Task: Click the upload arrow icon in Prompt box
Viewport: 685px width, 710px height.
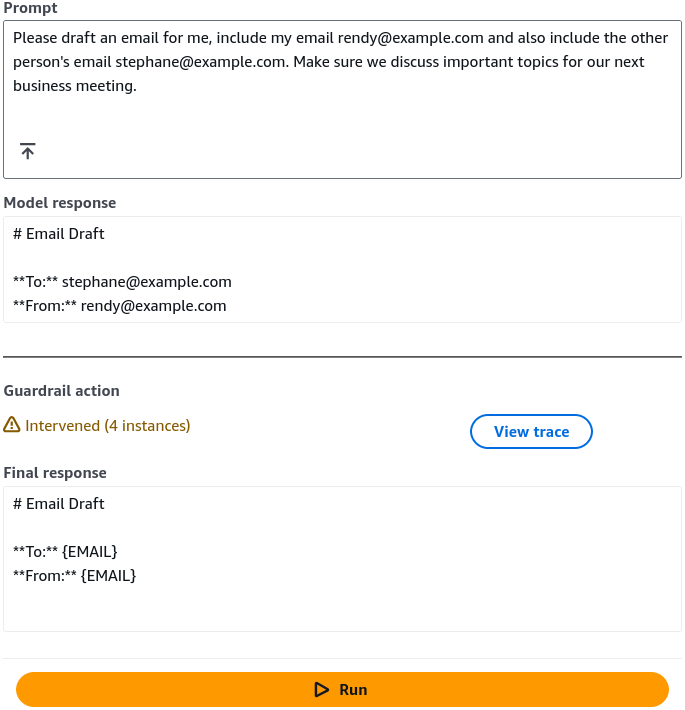Action: click(x=28, y=151)
